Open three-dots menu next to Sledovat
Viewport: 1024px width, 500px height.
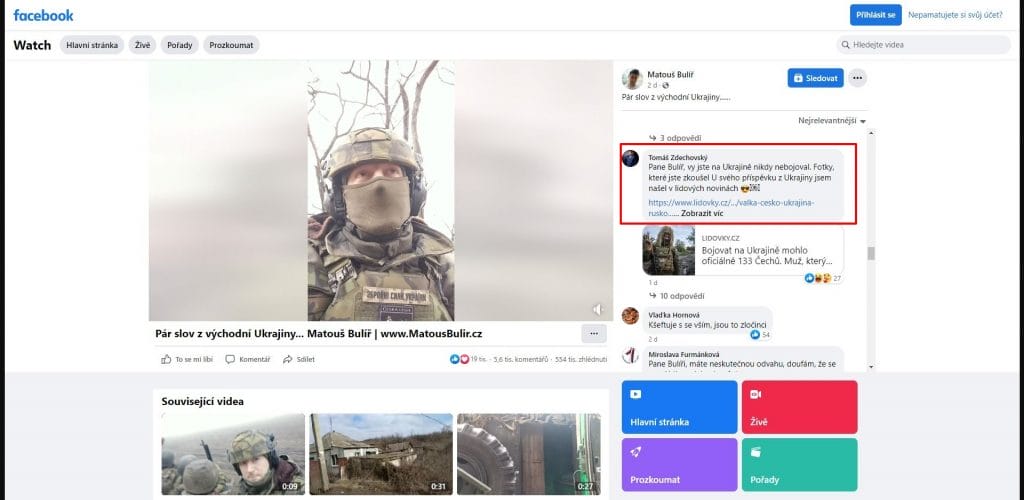tap(857, 78)
